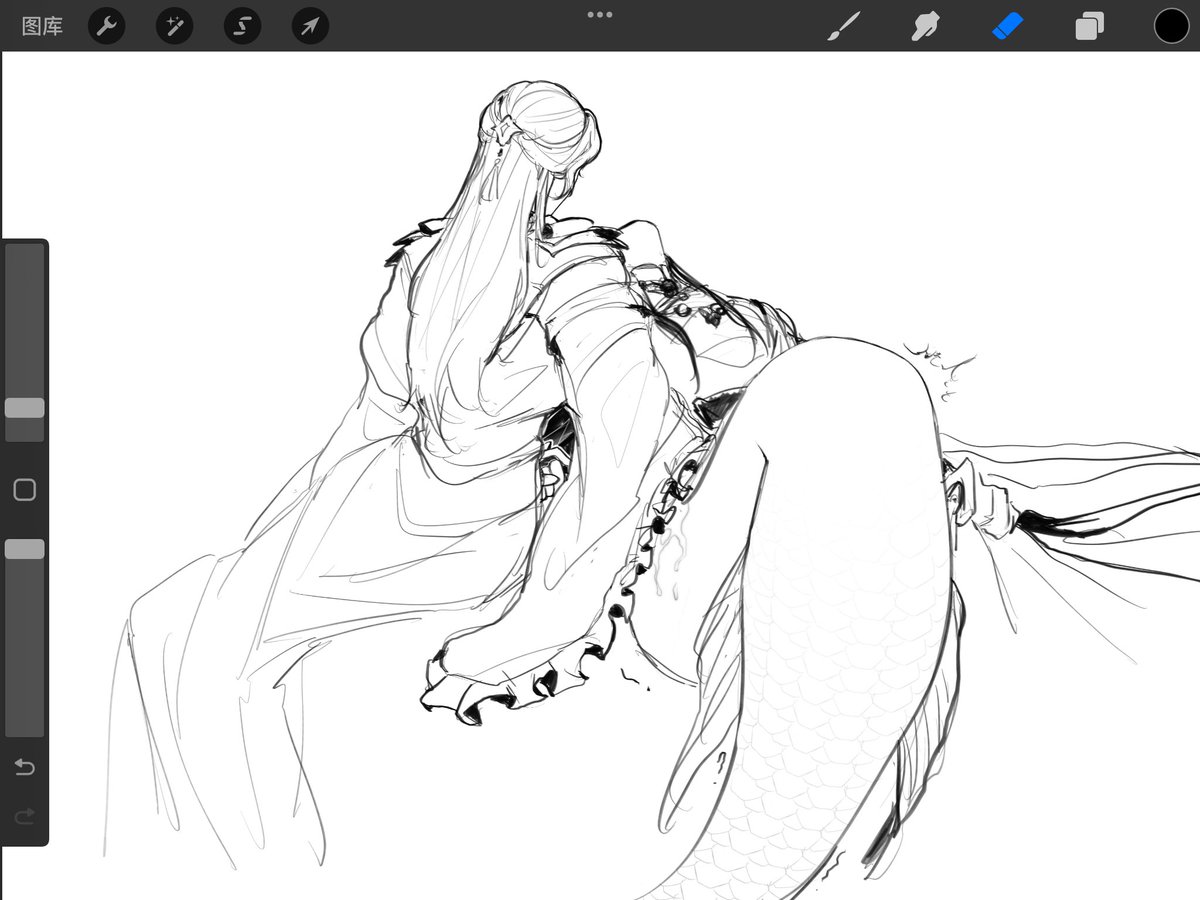Image resolution: width=1200 pixels, height=900 pixels.
Task: Tap the three-dot menu at top center
Action: [600, 15]
